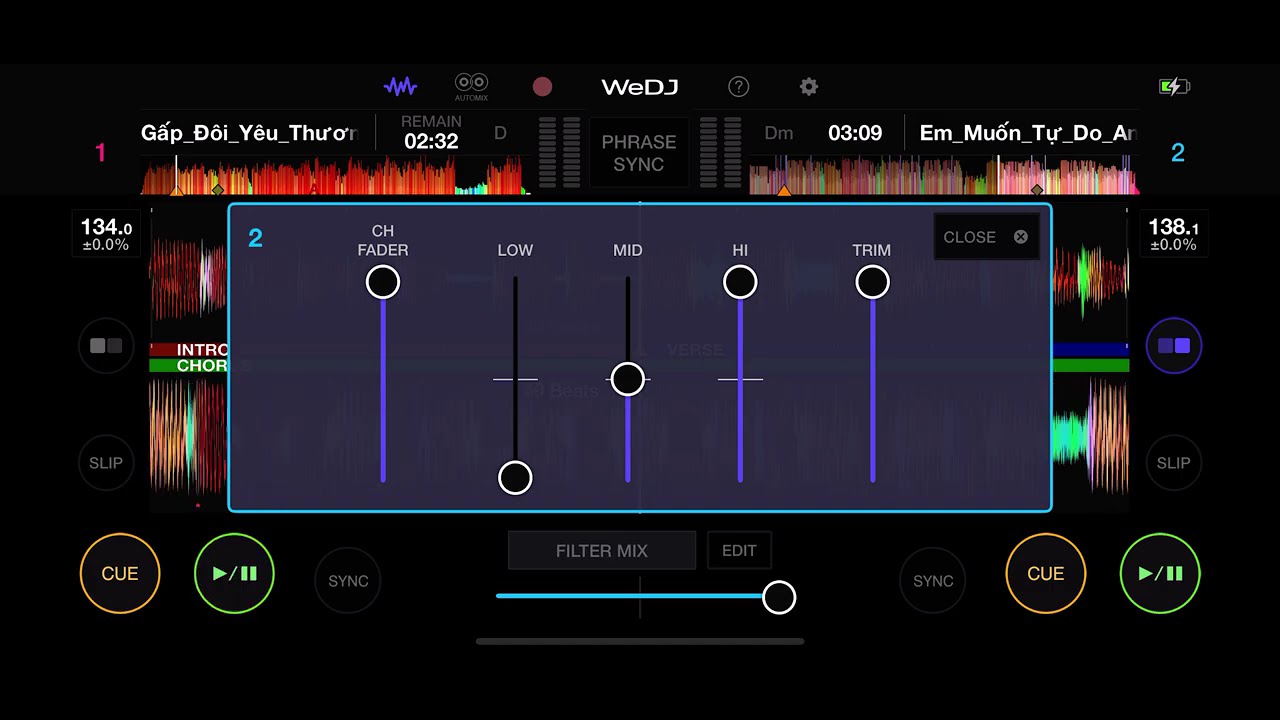Image resolution: width=1280 pixels, height=720 pixels.
Task: Tap deck 2 CUE button
Action: (x=1046, y=573)
